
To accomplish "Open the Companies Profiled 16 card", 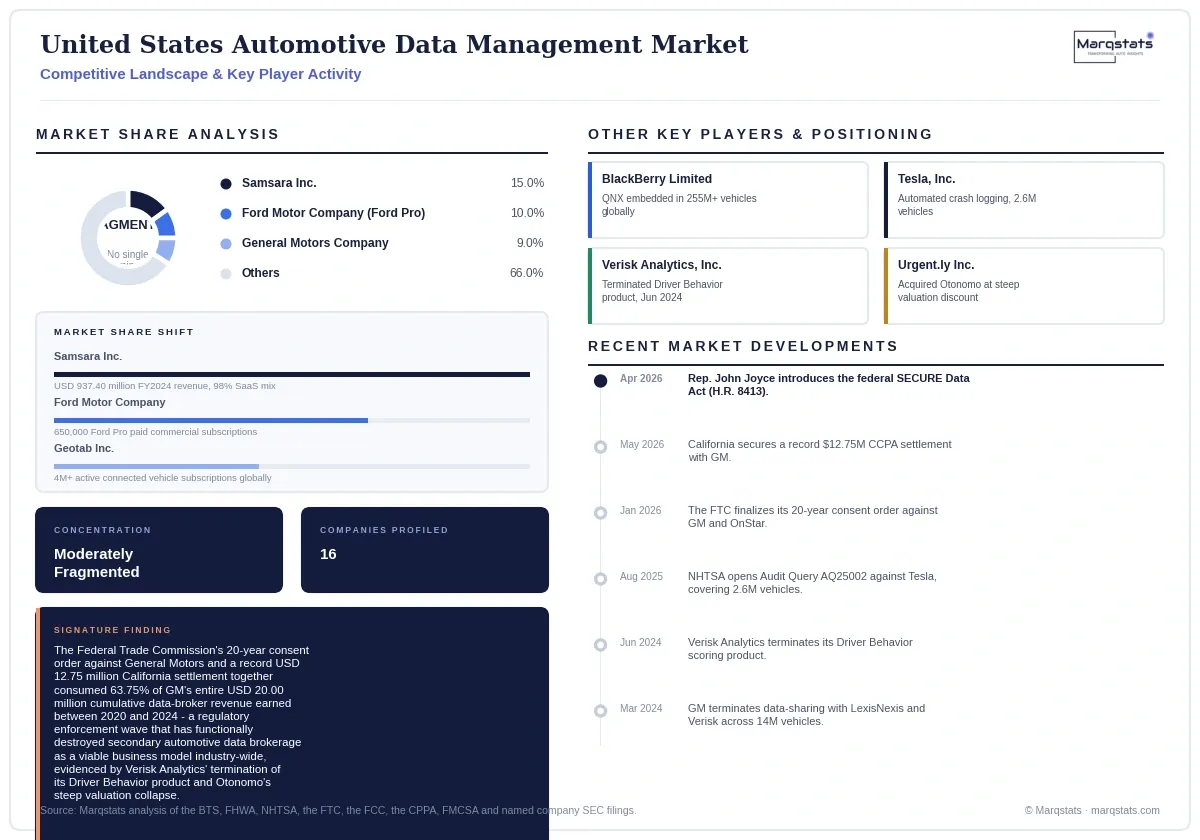I will coord(425,550).
